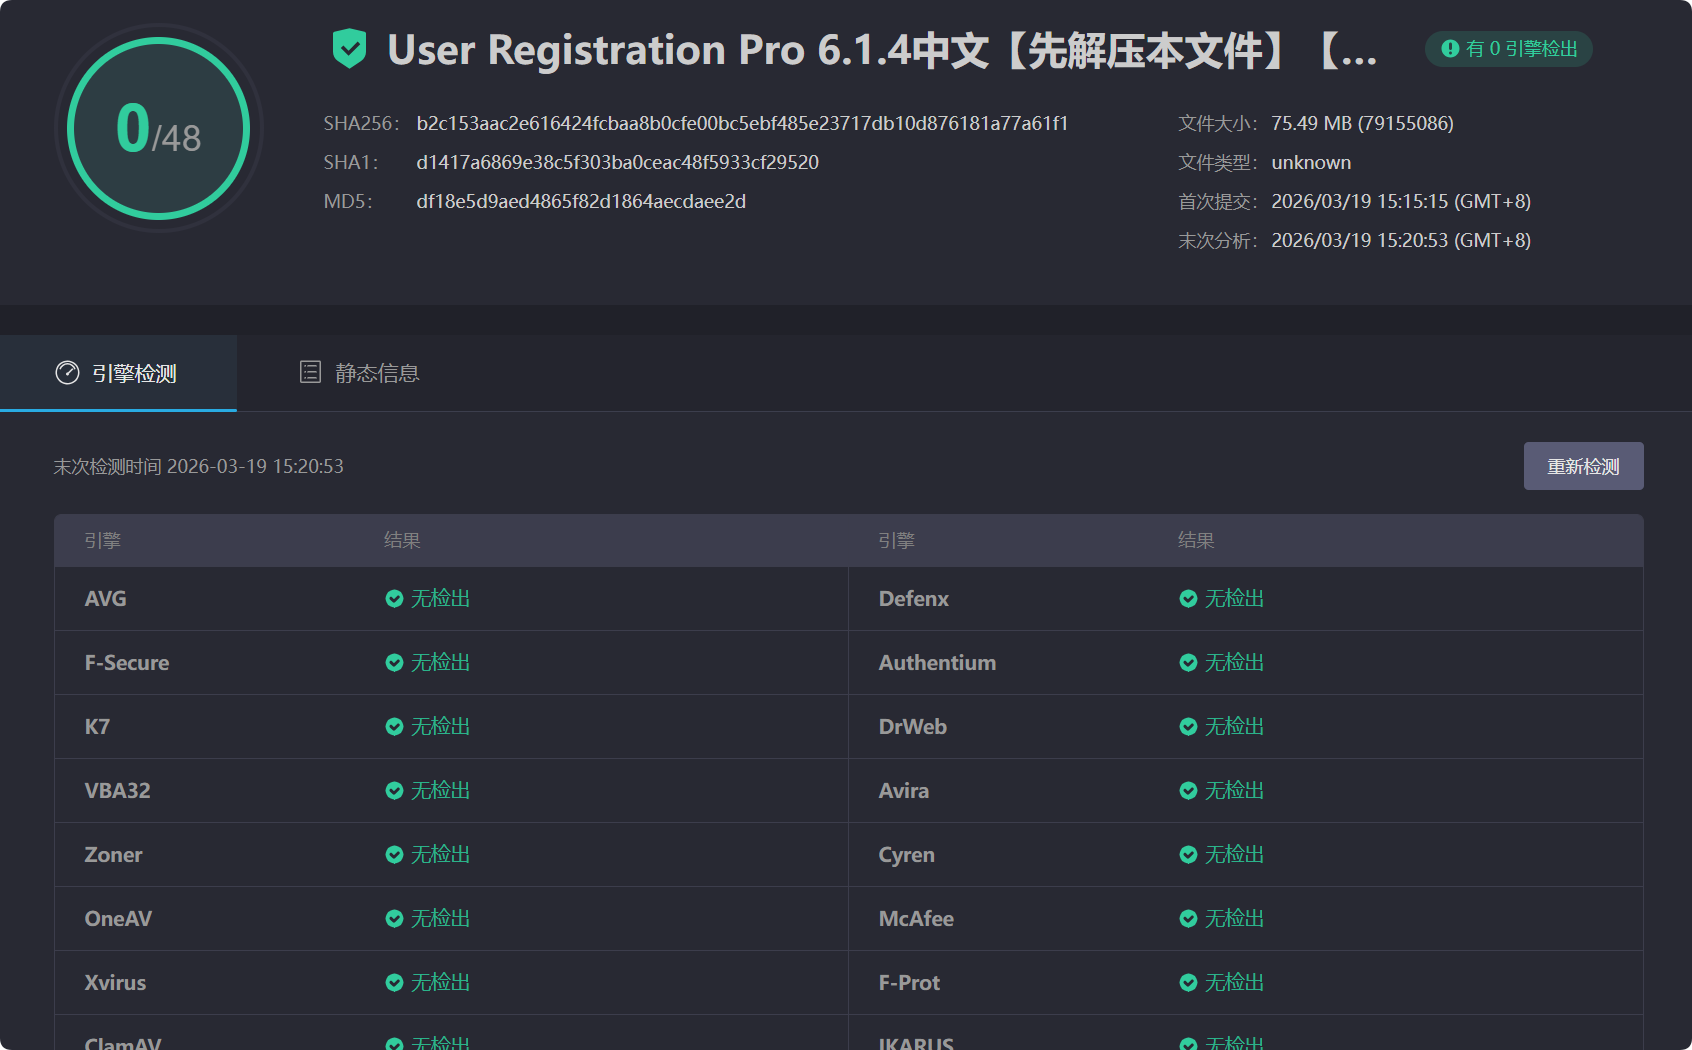This screenshot has height=1050, width=1692.
Task: Click the 重新检测 button
Action: coord(1583,466)
